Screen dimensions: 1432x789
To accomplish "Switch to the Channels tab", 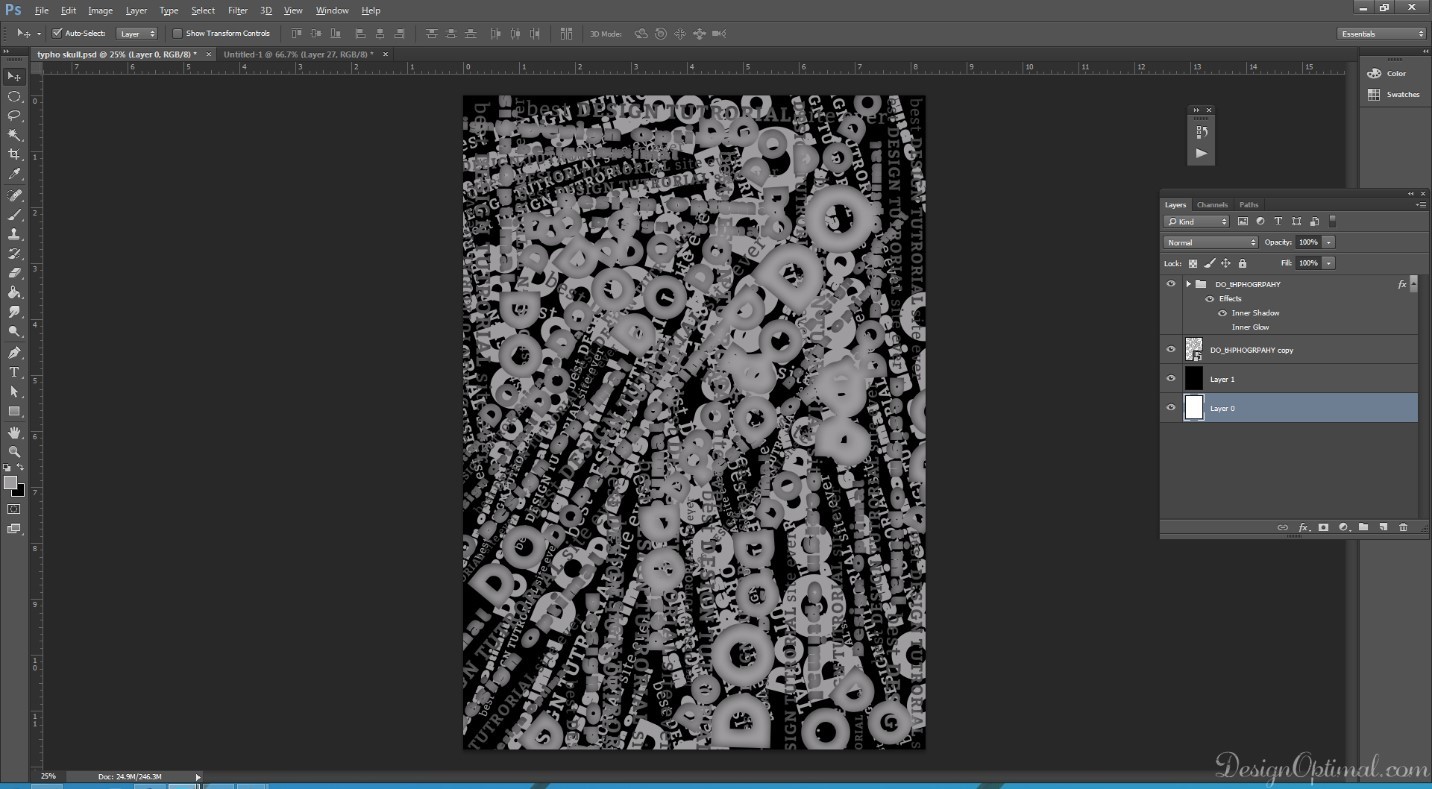I will coord(1212,204).
